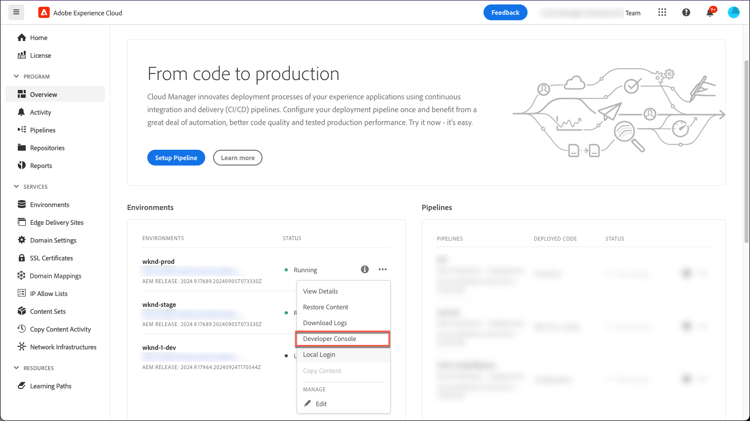The image size is (750, 421).
Task: Click the vertical page scrollbar
Action: tap(746, 150)
